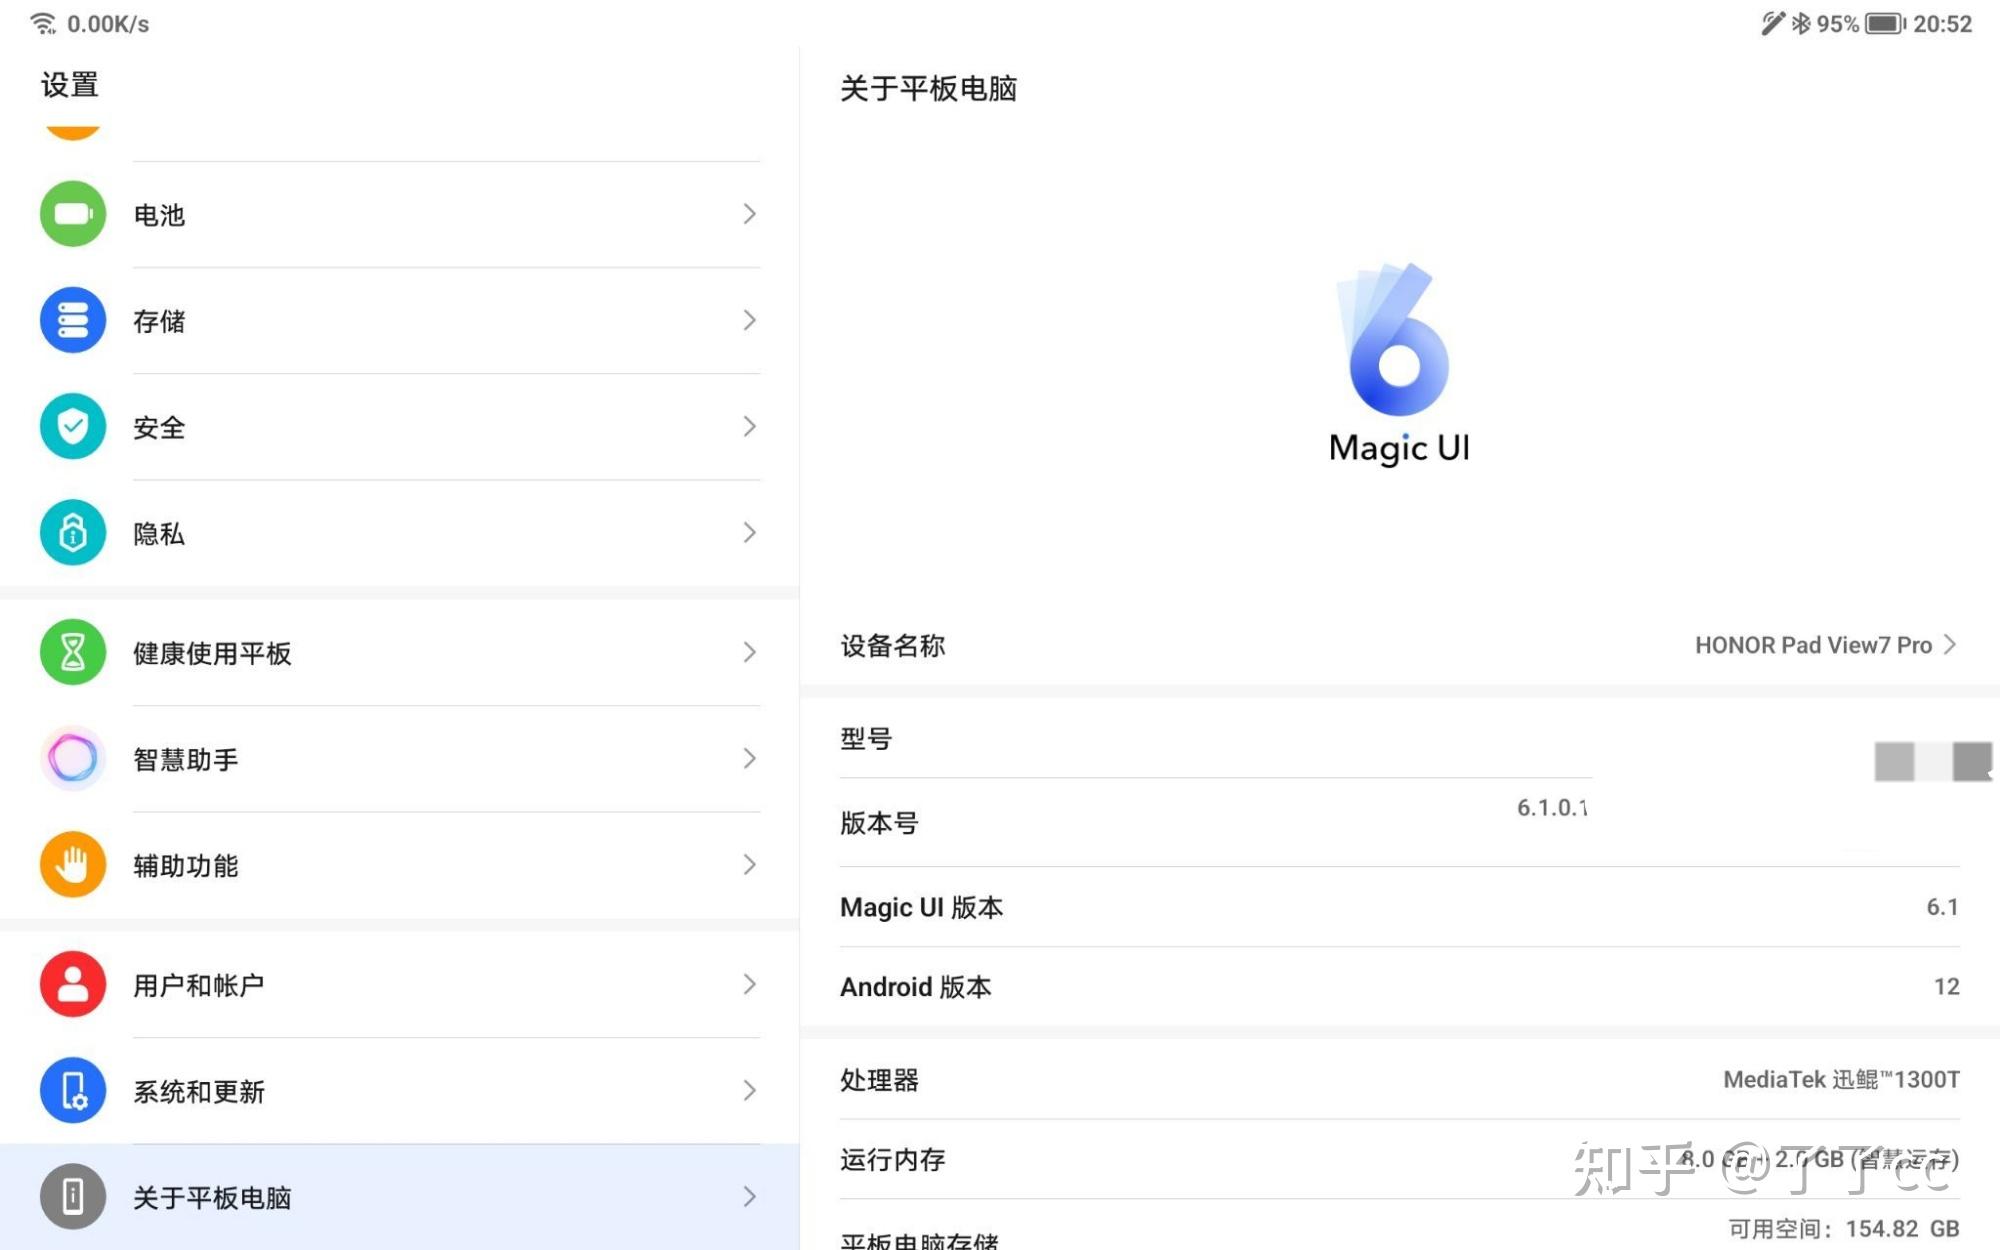Open 用户和帐户 settings
2000x1250 pixels.
400,985
